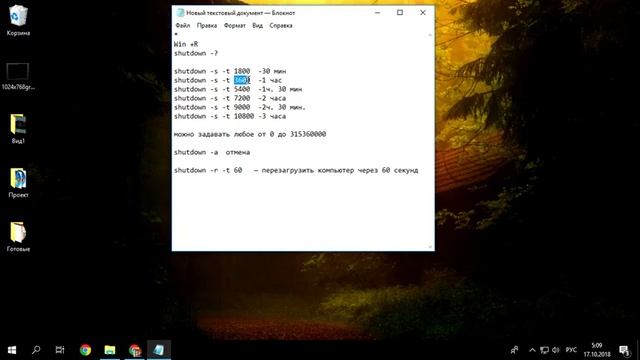Screen dimensions: 640x360
Task: Show hidden system tray icons
Action: pyautogui.click(x=532, y=350)
